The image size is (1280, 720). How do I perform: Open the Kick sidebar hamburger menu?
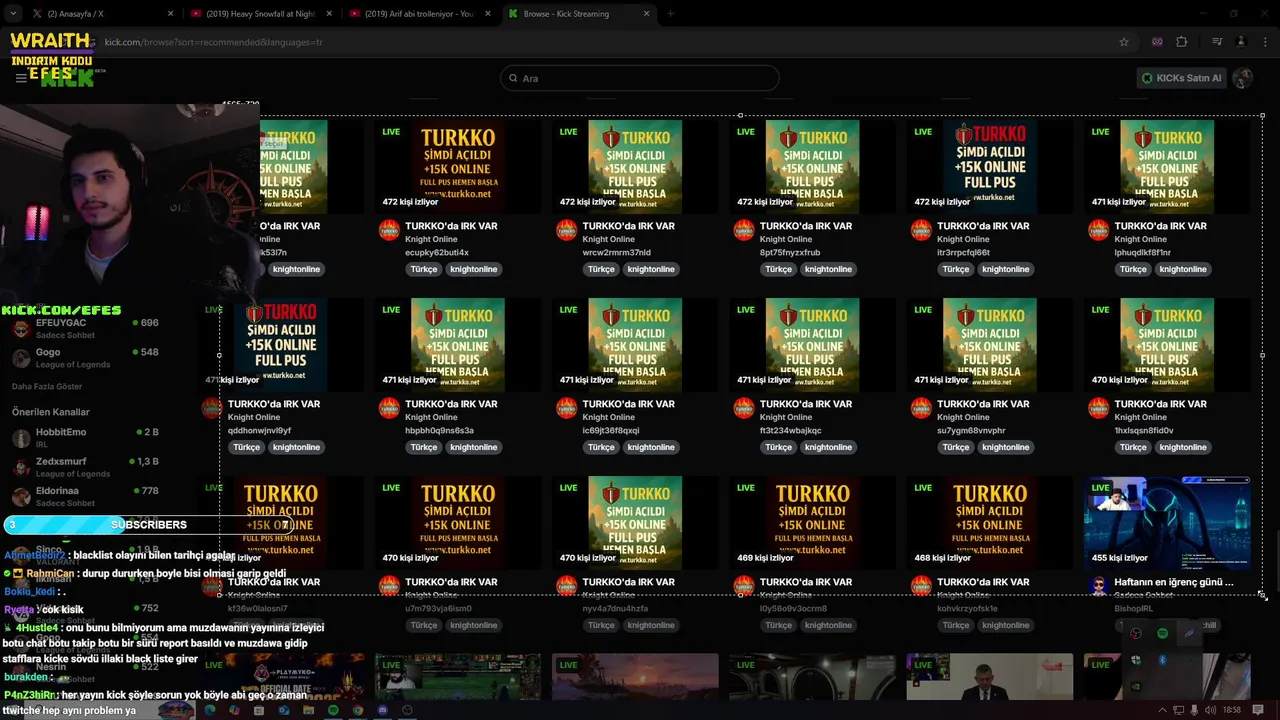coord(21,78)
